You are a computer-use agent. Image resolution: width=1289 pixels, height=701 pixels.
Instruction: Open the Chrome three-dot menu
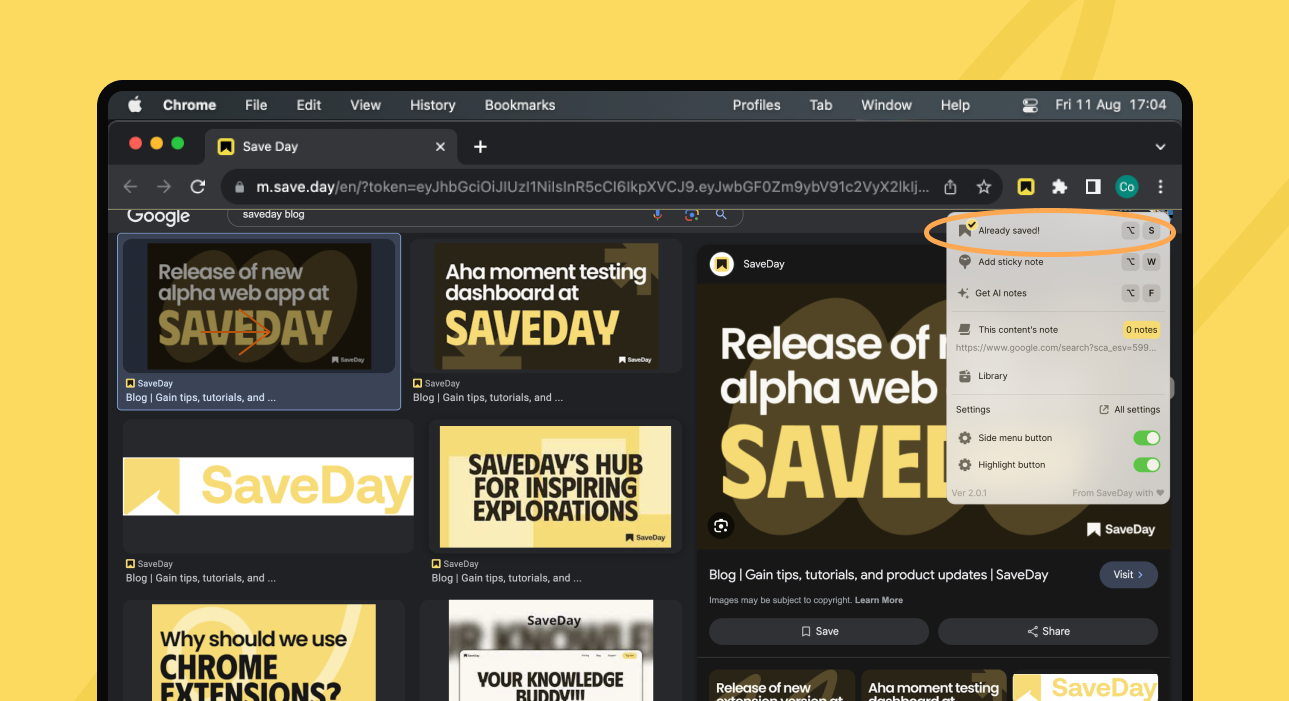(x=1160, y=187)
